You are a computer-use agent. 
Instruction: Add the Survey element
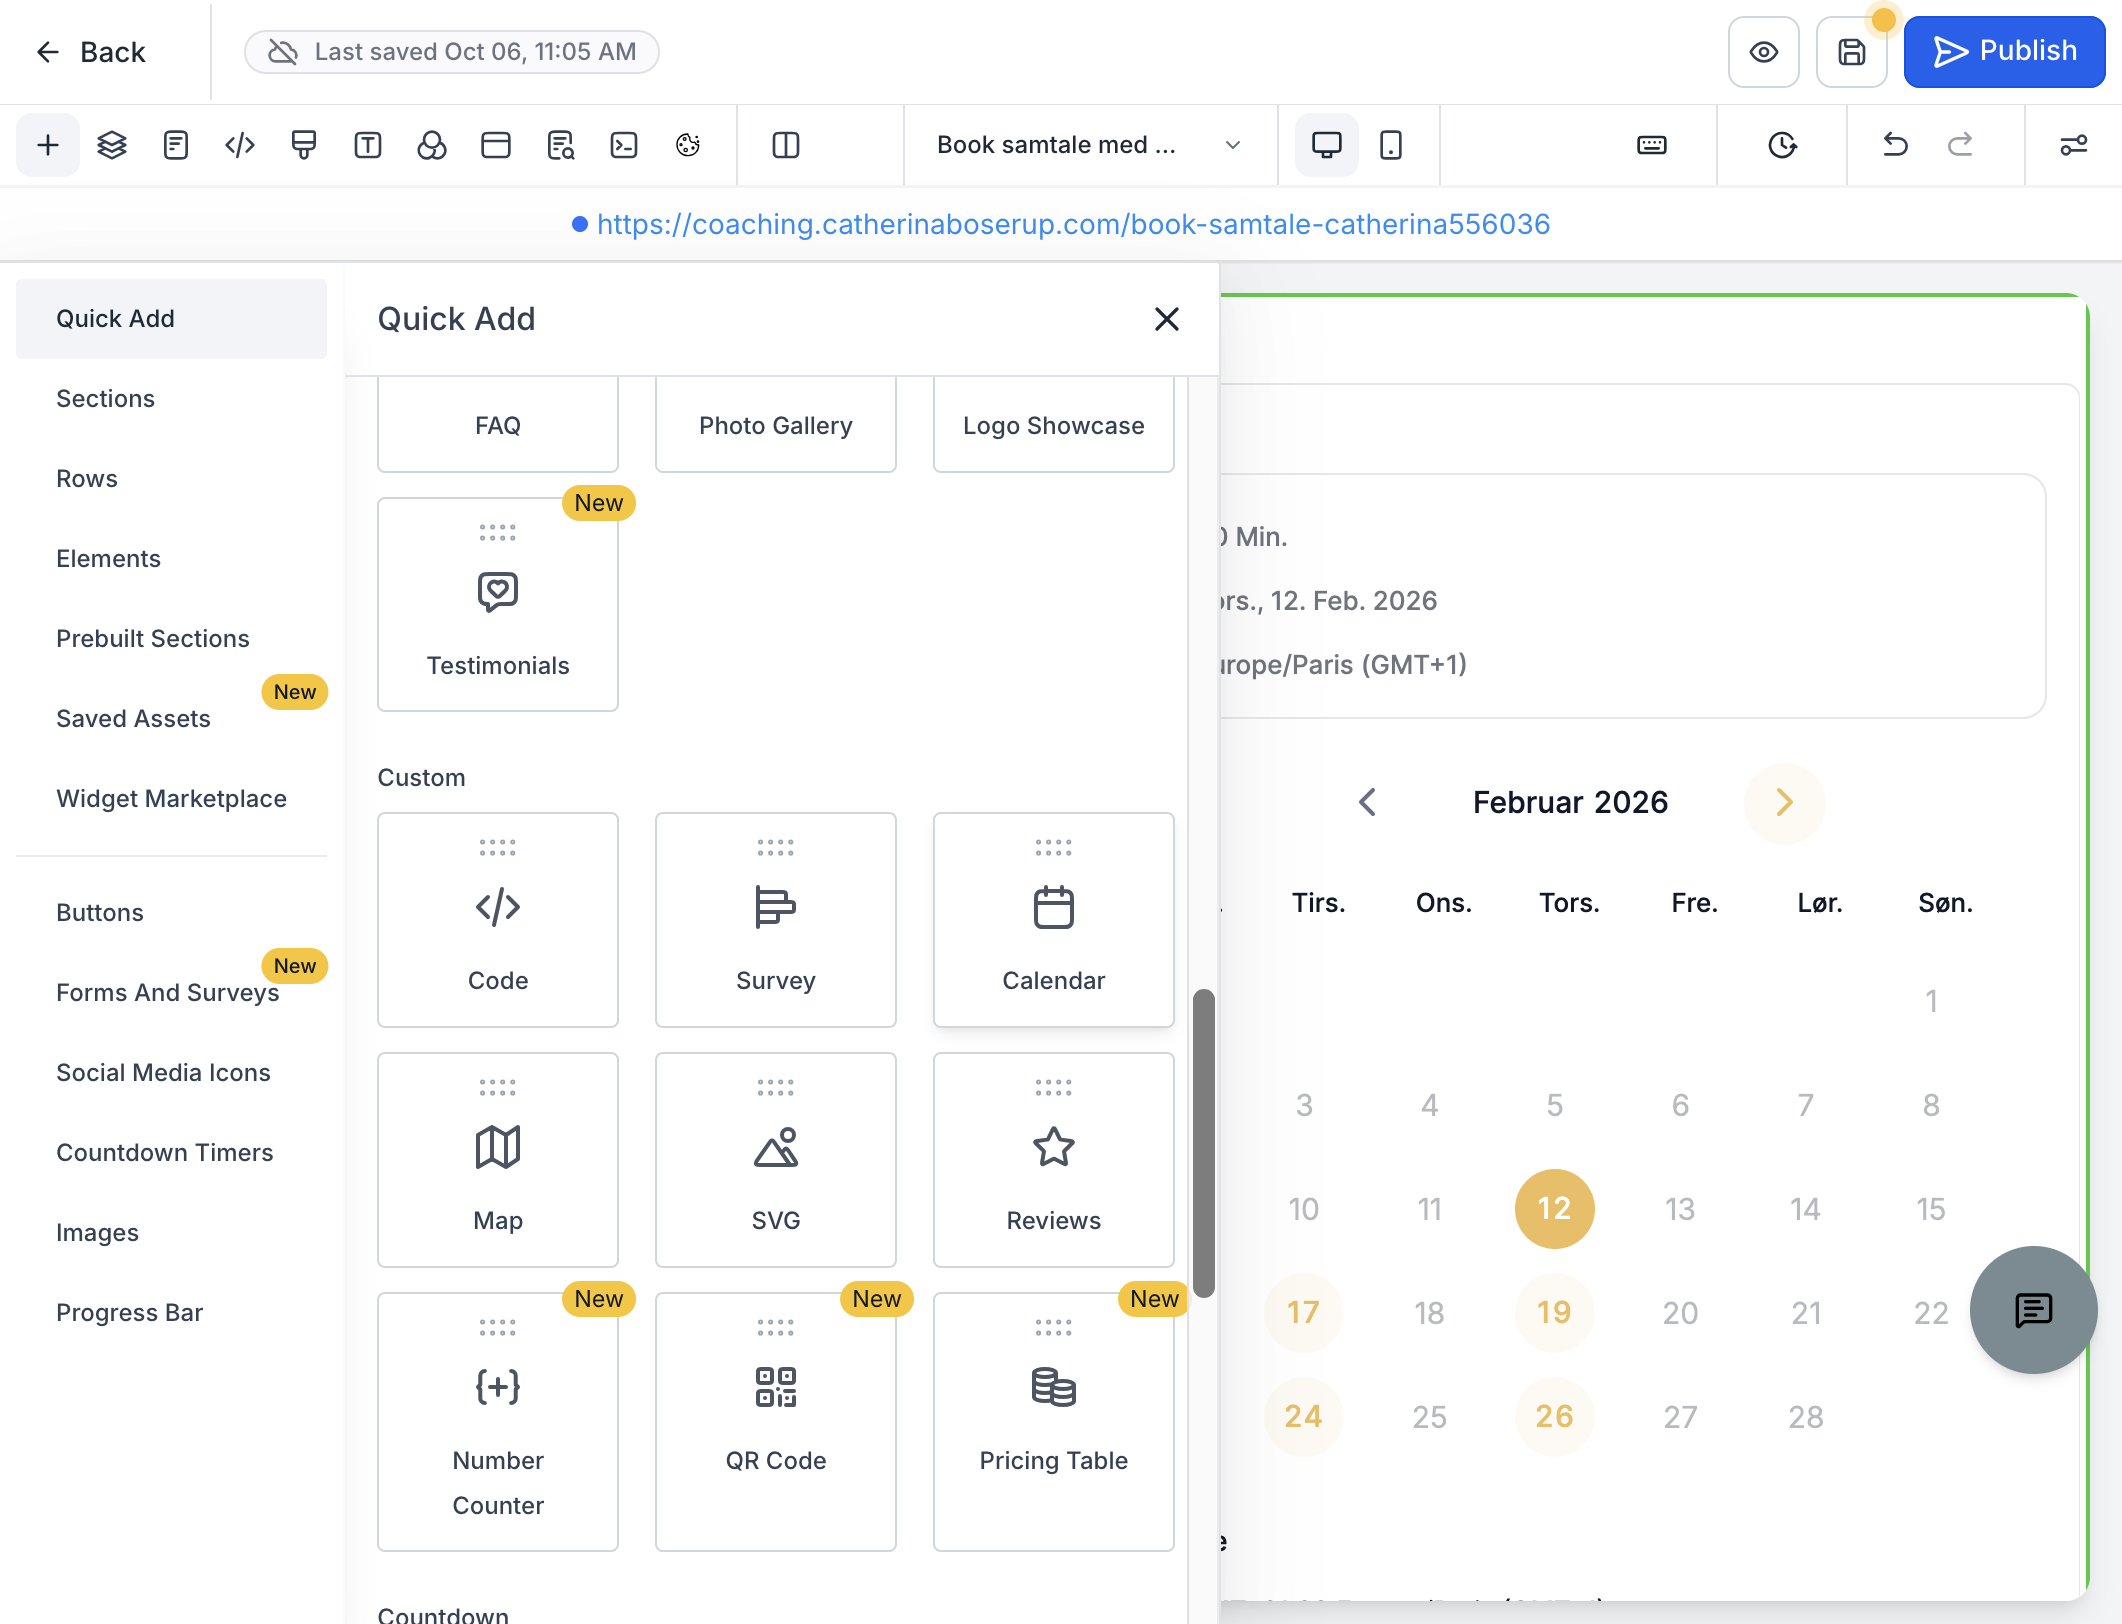click(776, 920)
